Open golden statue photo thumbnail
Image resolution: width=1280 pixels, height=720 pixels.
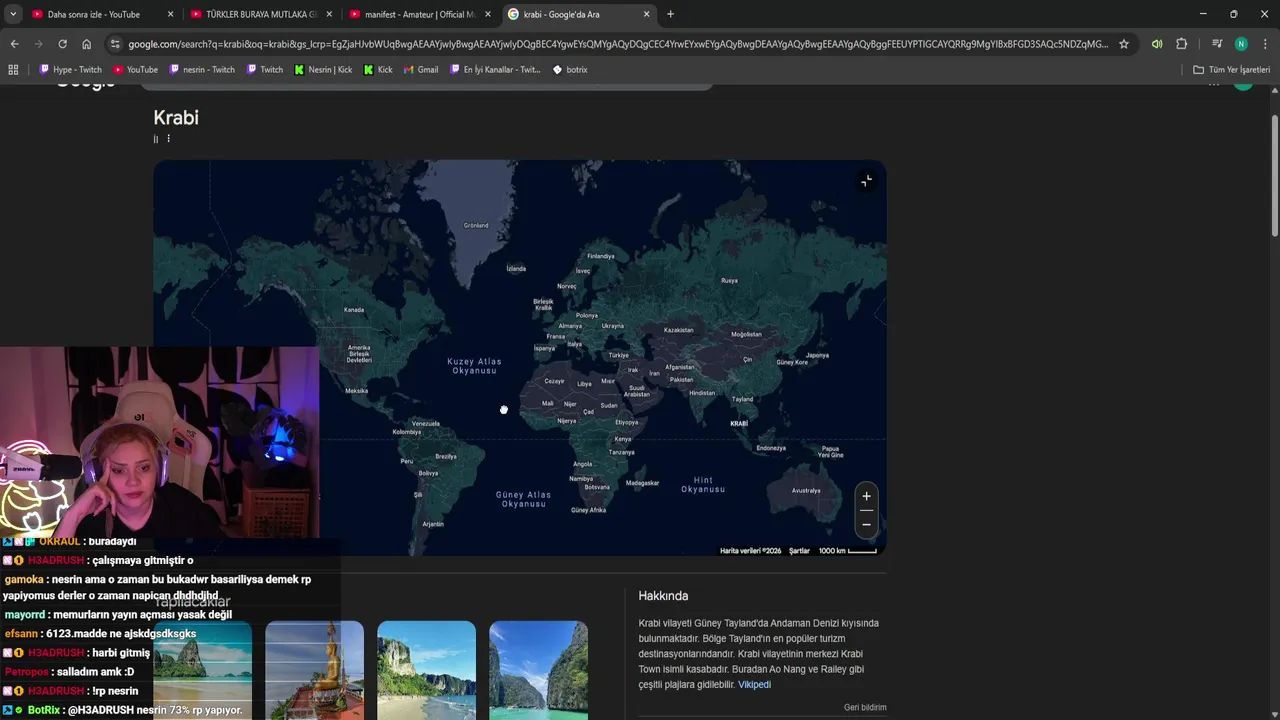314,670
